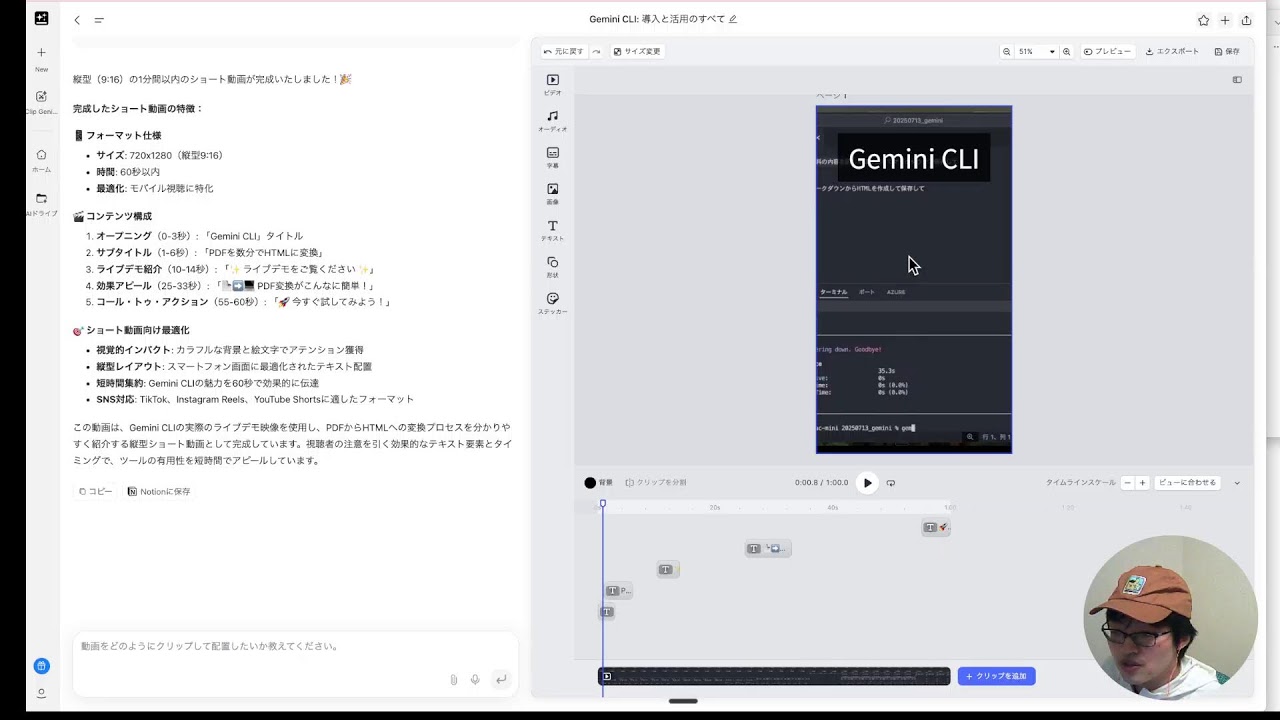Image resolution: width=1280 pixels, height=720 pixels.
Task: Select the テキスト (Text) tool
Action: tap(553, 230)
